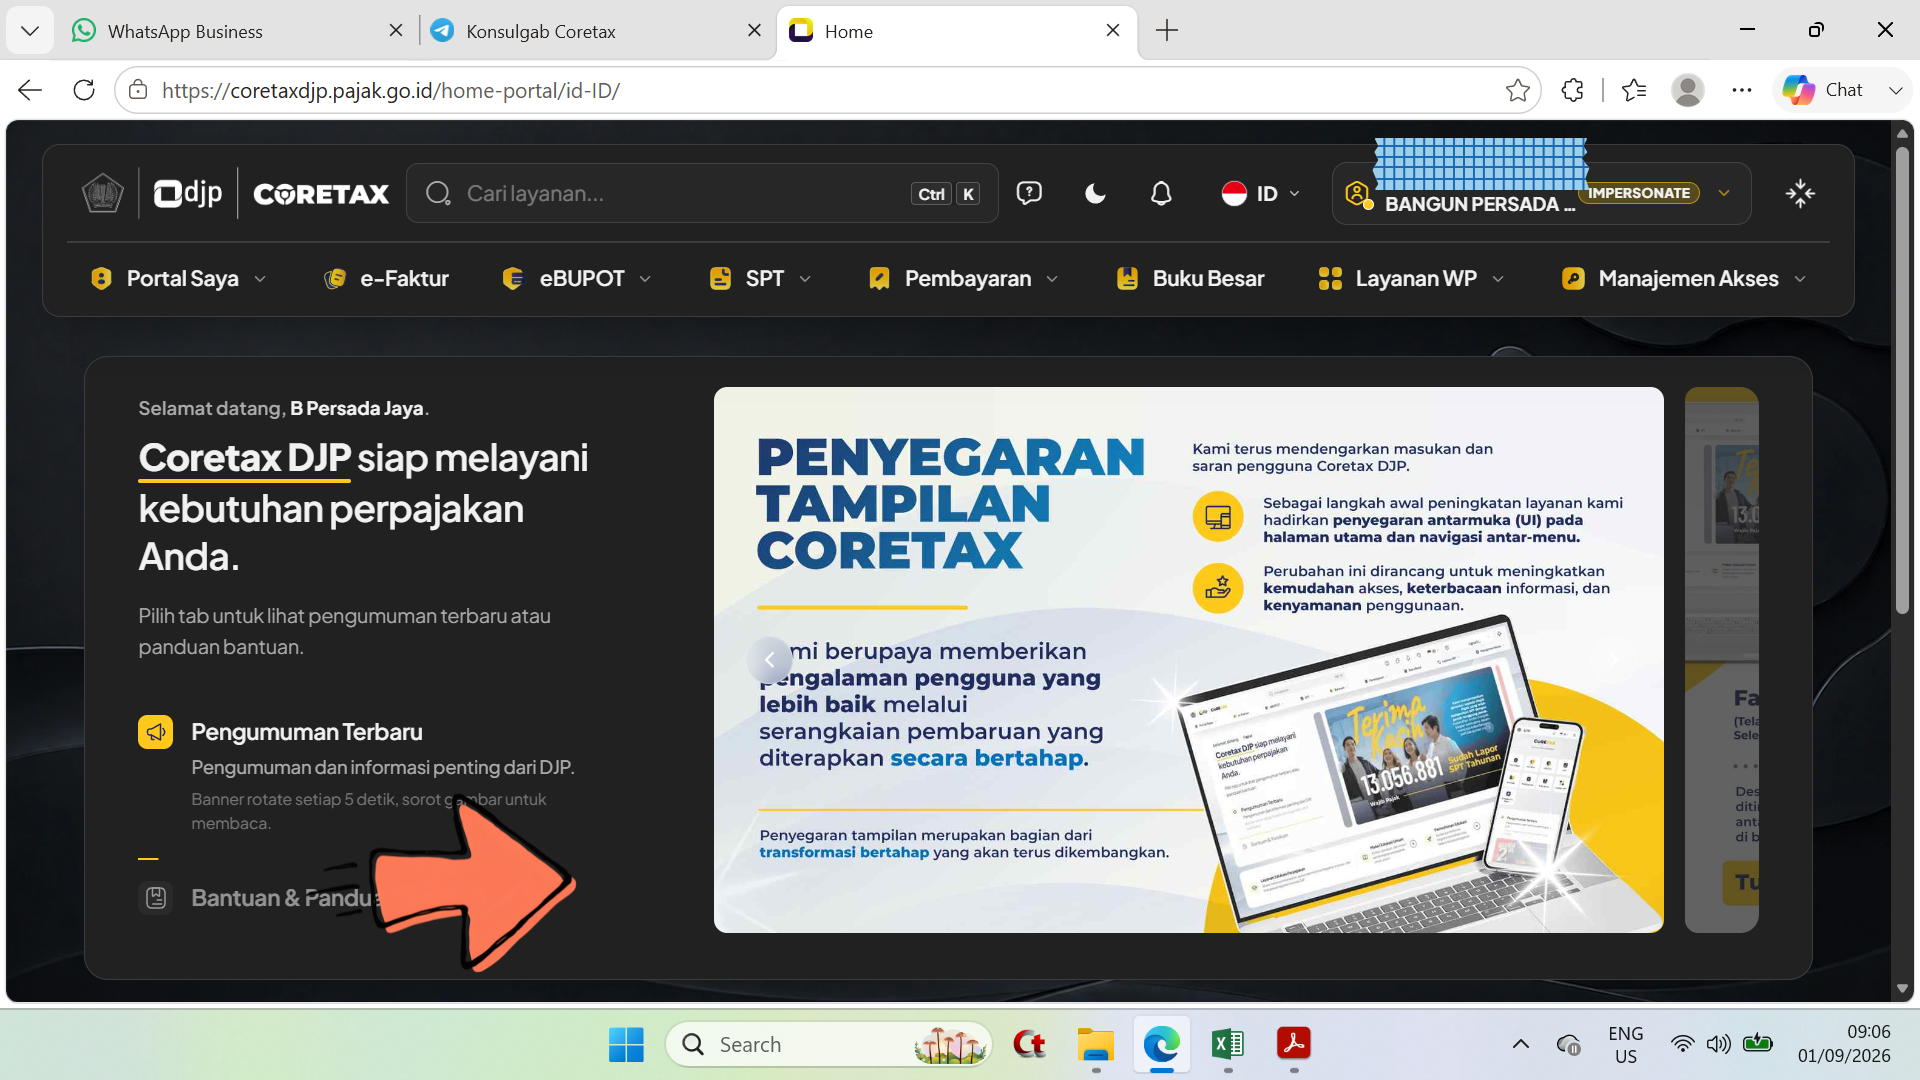Click the next banner thumbnail on right

(x=1721, y=660)
